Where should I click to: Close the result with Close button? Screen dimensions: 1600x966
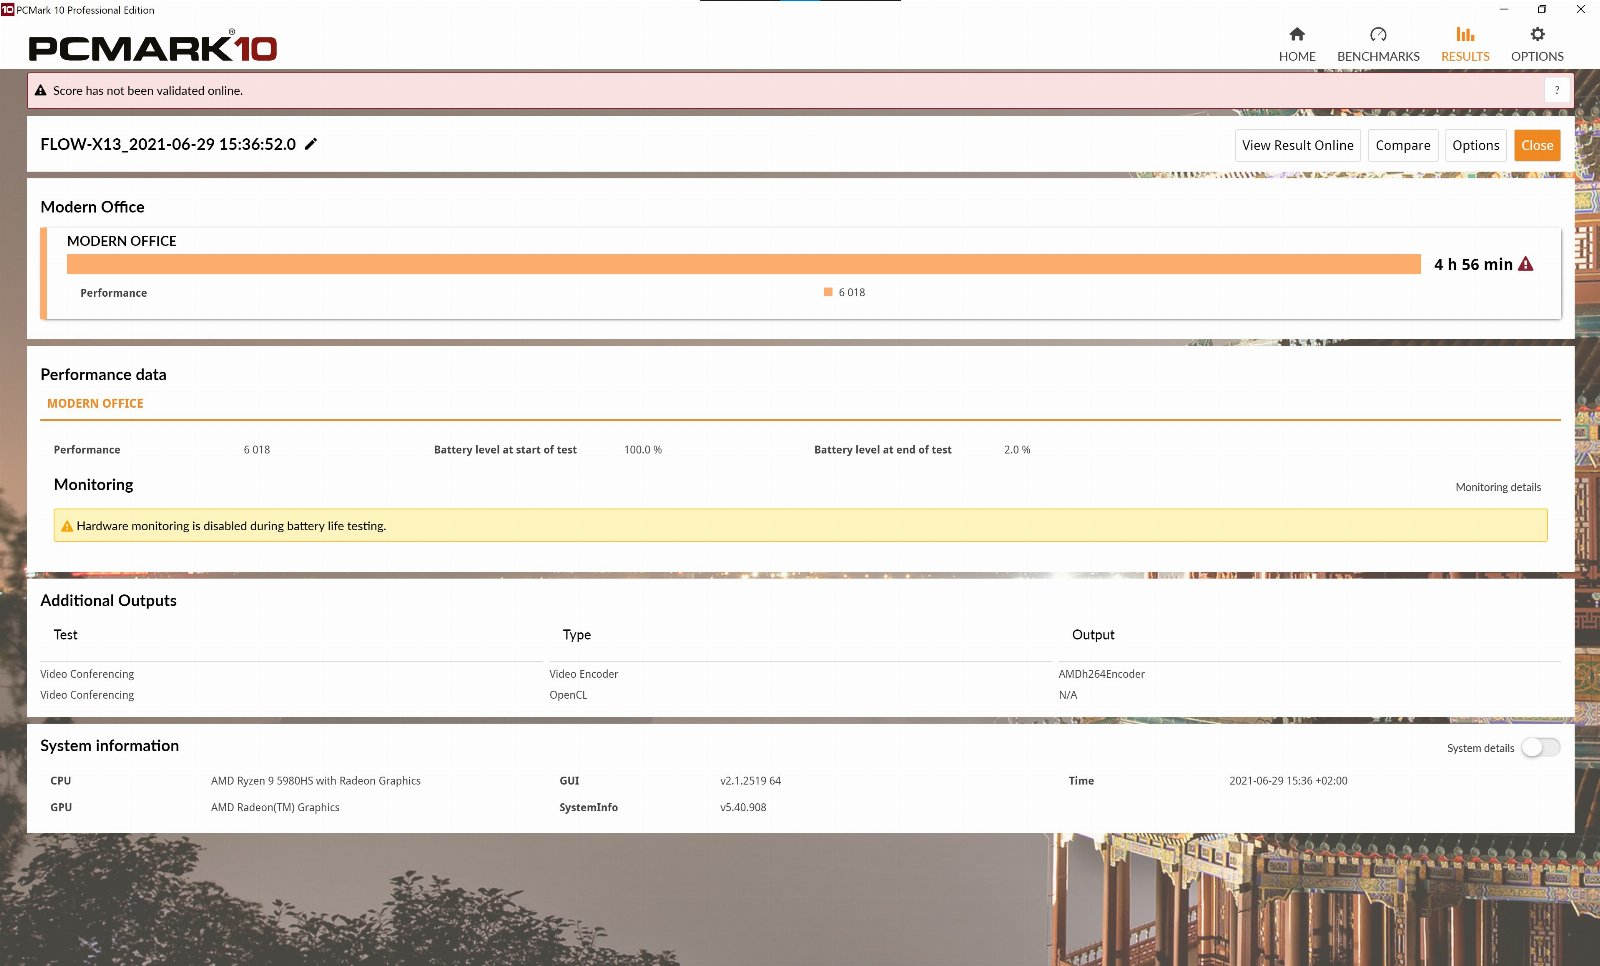pos(1537,145)
